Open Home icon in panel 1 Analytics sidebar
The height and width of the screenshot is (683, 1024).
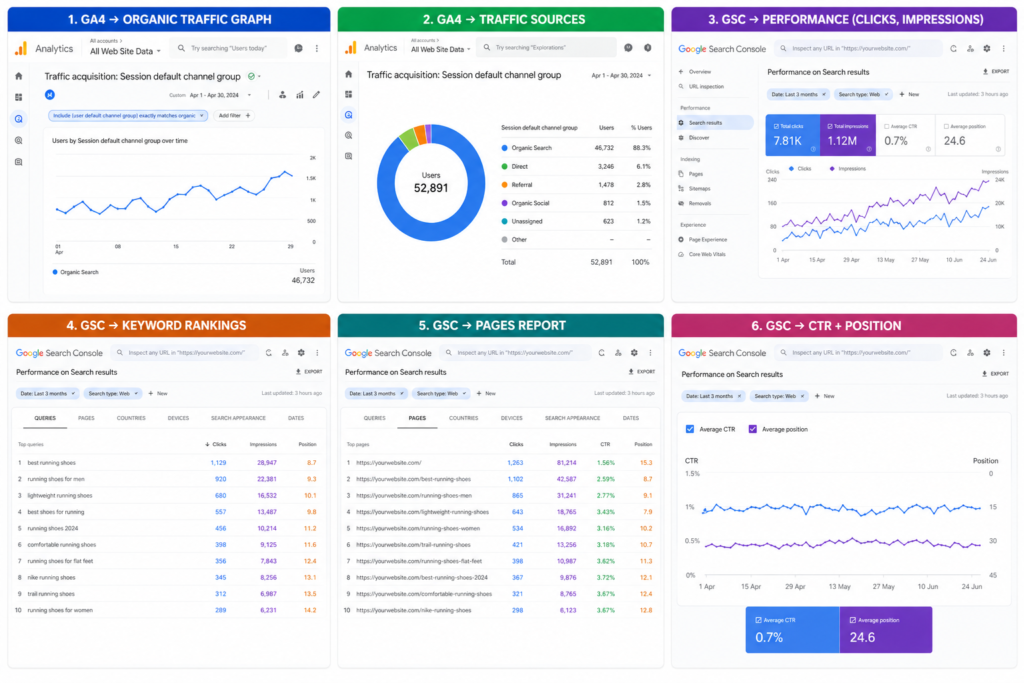(18, 76)
